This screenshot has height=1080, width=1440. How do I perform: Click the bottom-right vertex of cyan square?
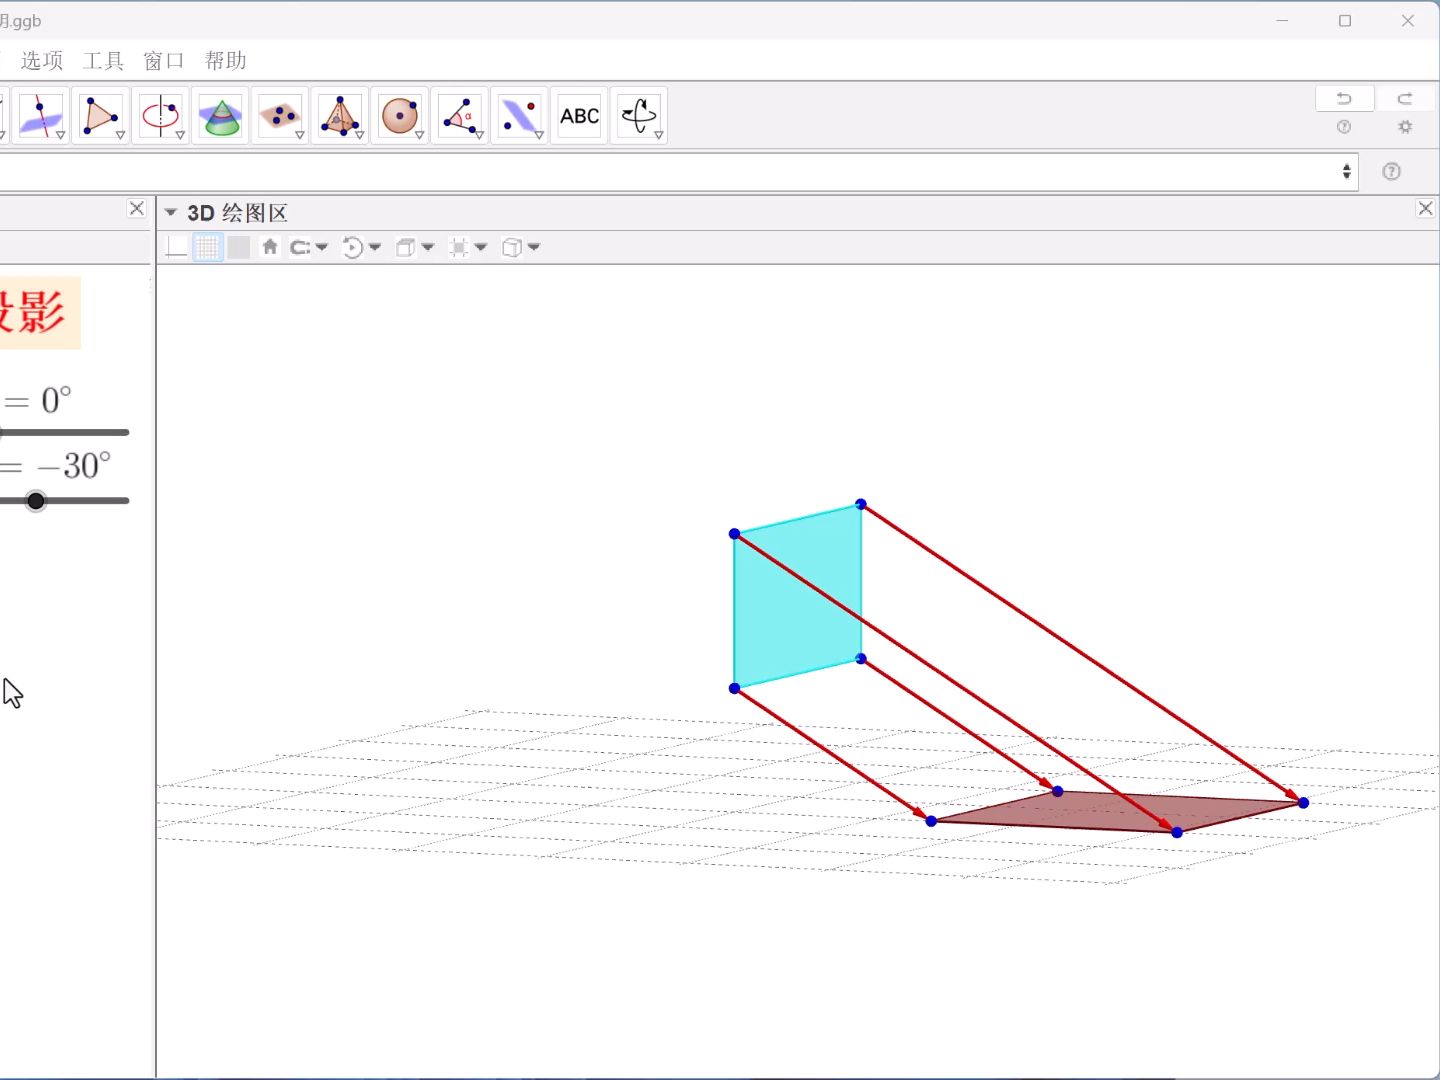(861, 659)
